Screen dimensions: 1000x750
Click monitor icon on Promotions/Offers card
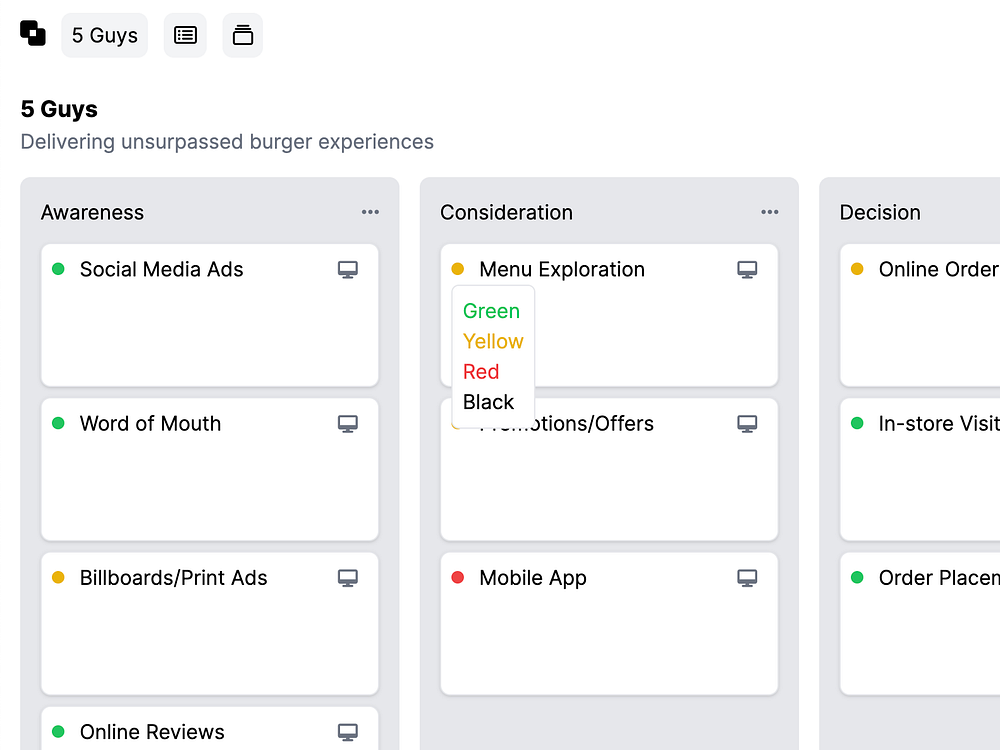pos(747,424)
